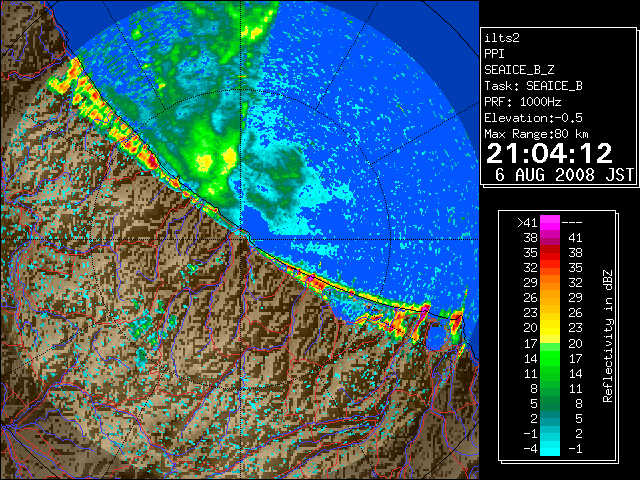This screenshot has height=480, width=640.
Task: Click the 21:04:12 timestamp
Action: (549, 153)
